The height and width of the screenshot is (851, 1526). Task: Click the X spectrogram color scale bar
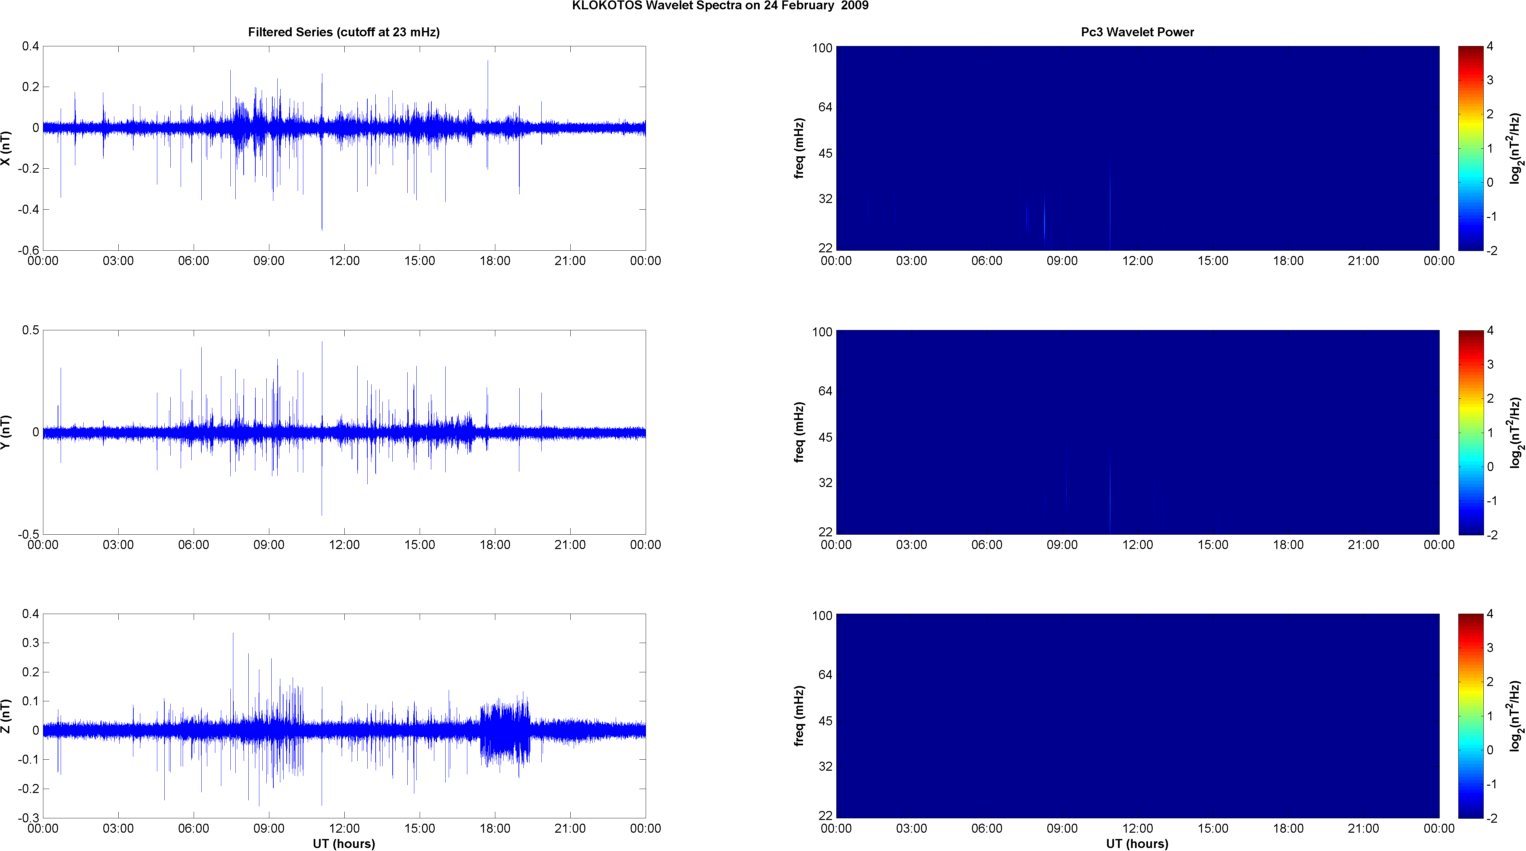pyautogui.click(x=1470, y=148)
